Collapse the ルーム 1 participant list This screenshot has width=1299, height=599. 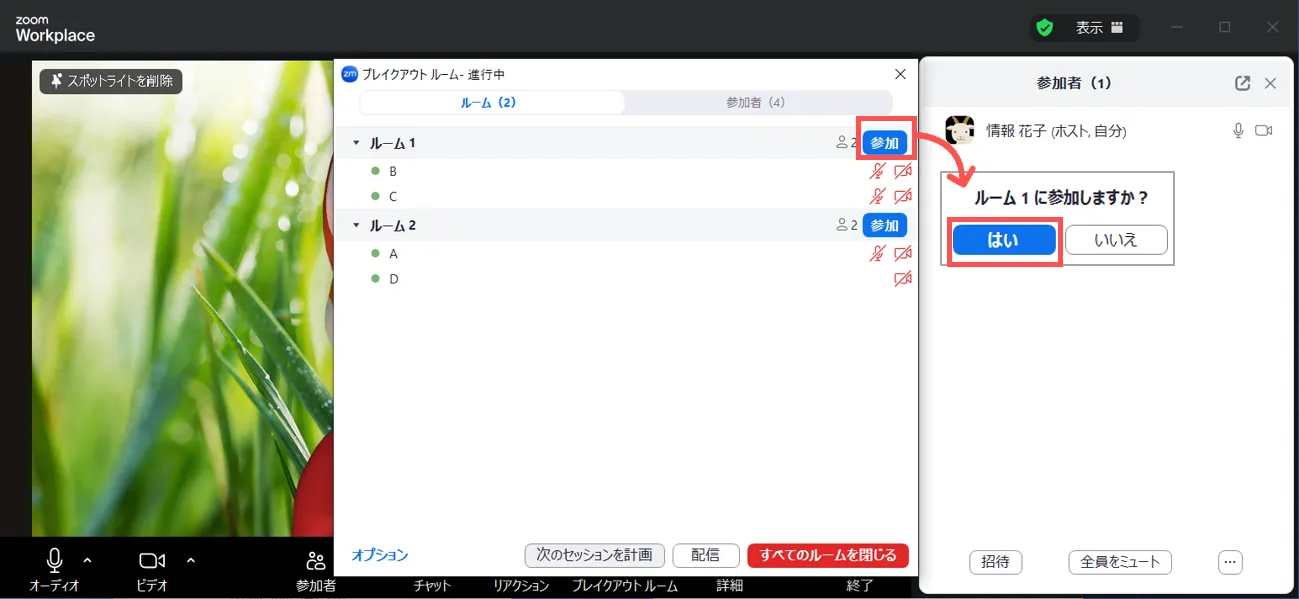(x=355, y=144)
